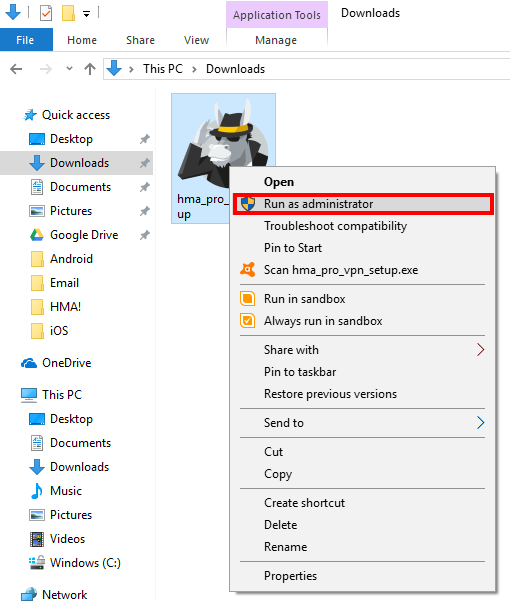Select Documents under Quick access
Screen dimensions: 510x601
[x=80, y=187]
